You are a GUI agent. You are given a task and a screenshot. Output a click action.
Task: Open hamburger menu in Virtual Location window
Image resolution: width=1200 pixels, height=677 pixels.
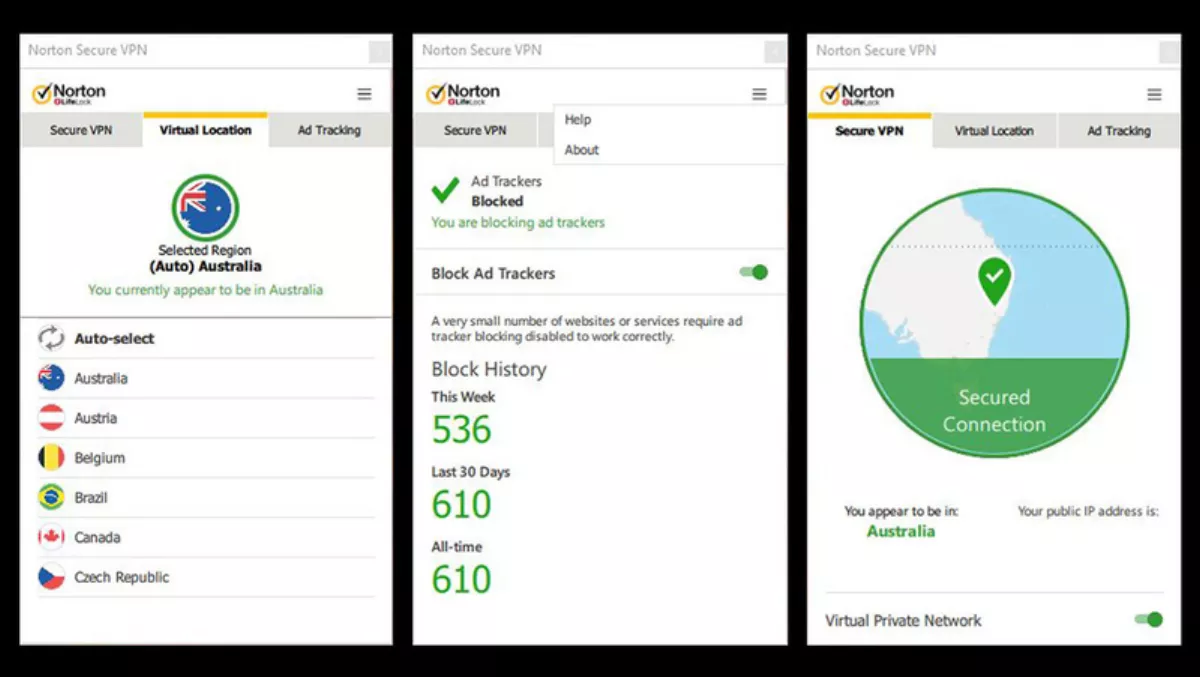(x=365, y=94)
